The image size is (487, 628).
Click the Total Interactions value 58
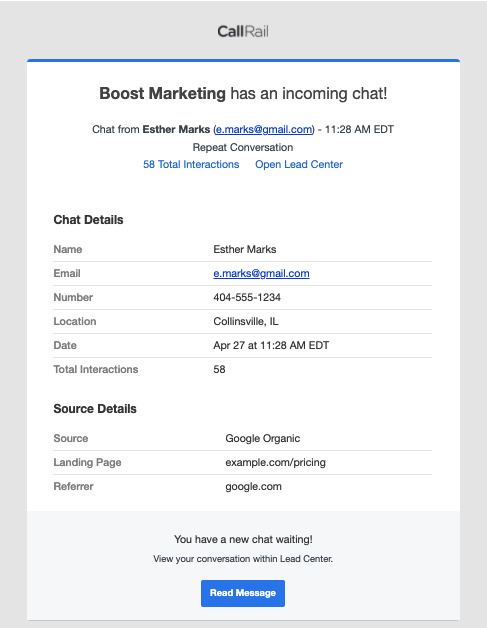pos(219,370)
